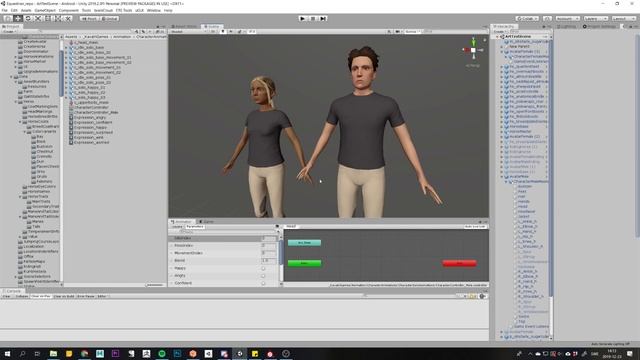Select the Layers tab in Animator
Screen dimensions: 640x360
[x=177, y=227]
